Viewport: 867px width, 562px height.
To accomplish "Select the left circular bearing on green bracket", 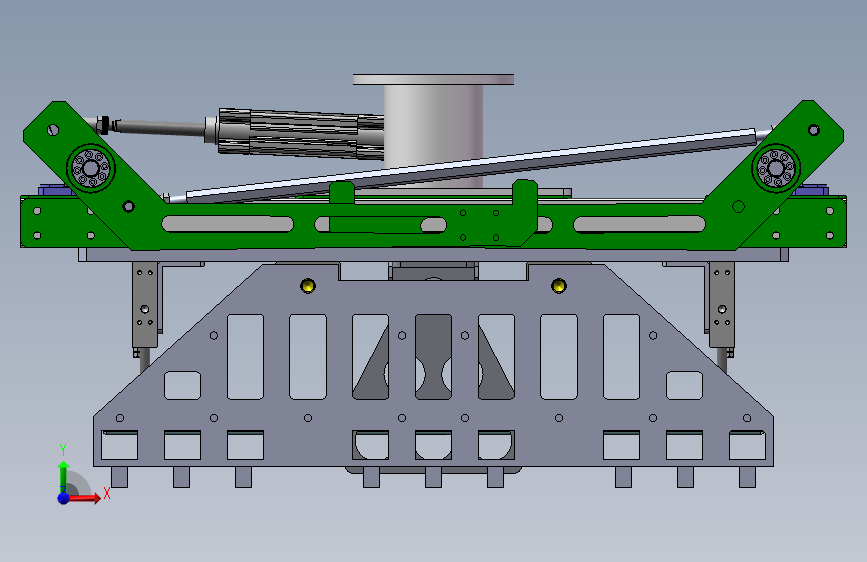I will (91, 167).
